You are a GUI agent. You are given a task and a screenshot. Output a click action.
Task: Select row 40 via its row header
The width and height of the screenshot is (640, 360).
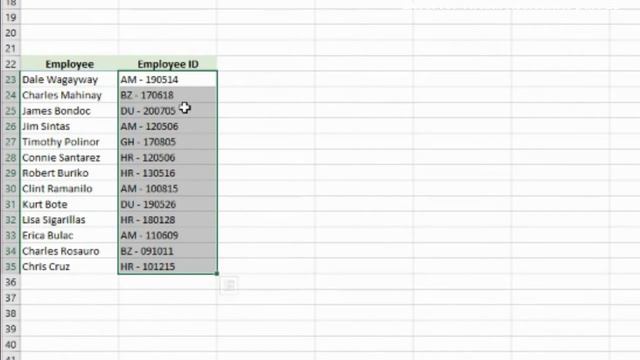tap(11, 344)
